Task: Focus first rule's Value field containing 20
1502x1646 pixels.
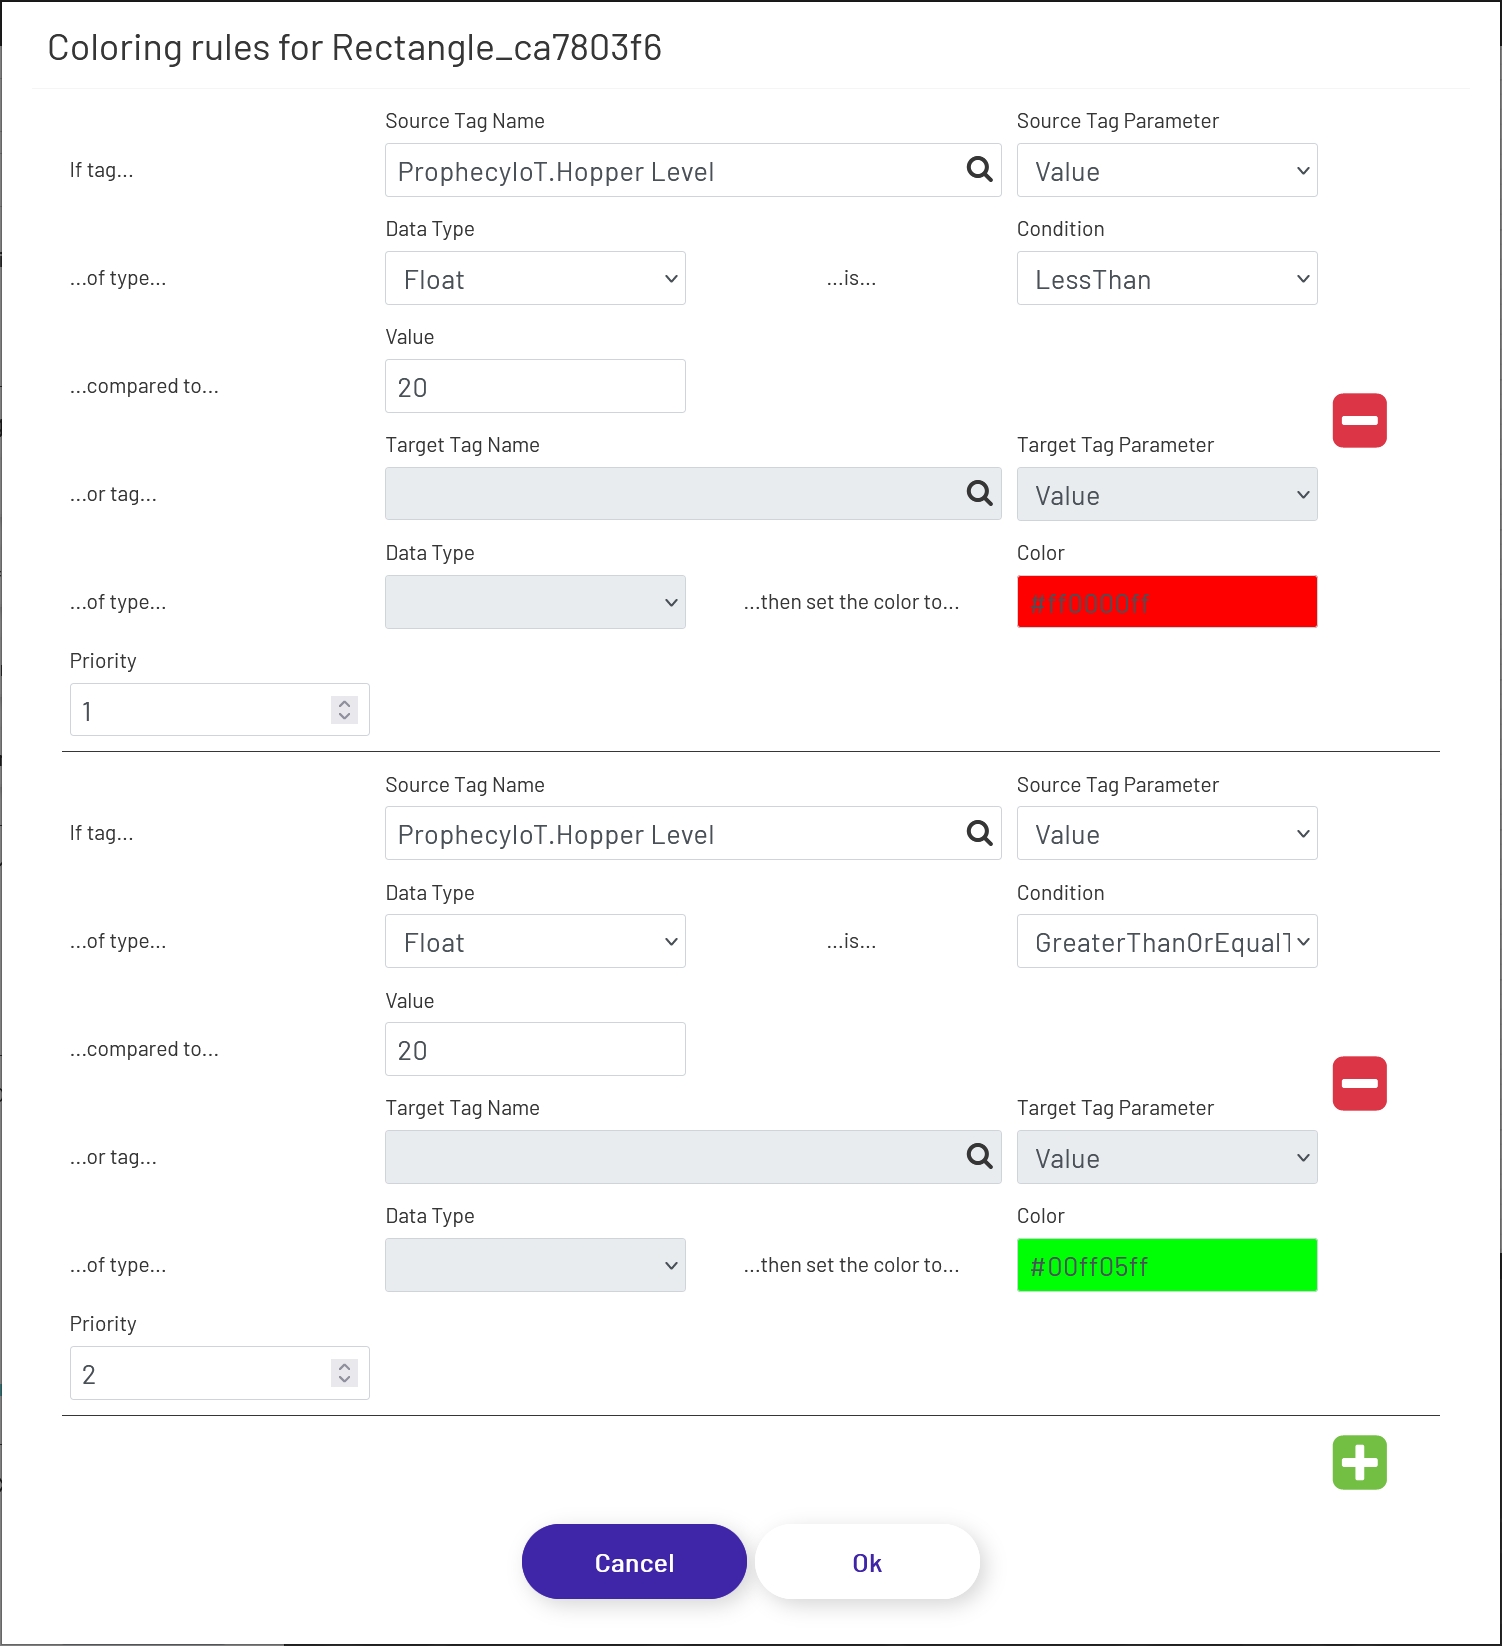Action: tap(535, 387)
